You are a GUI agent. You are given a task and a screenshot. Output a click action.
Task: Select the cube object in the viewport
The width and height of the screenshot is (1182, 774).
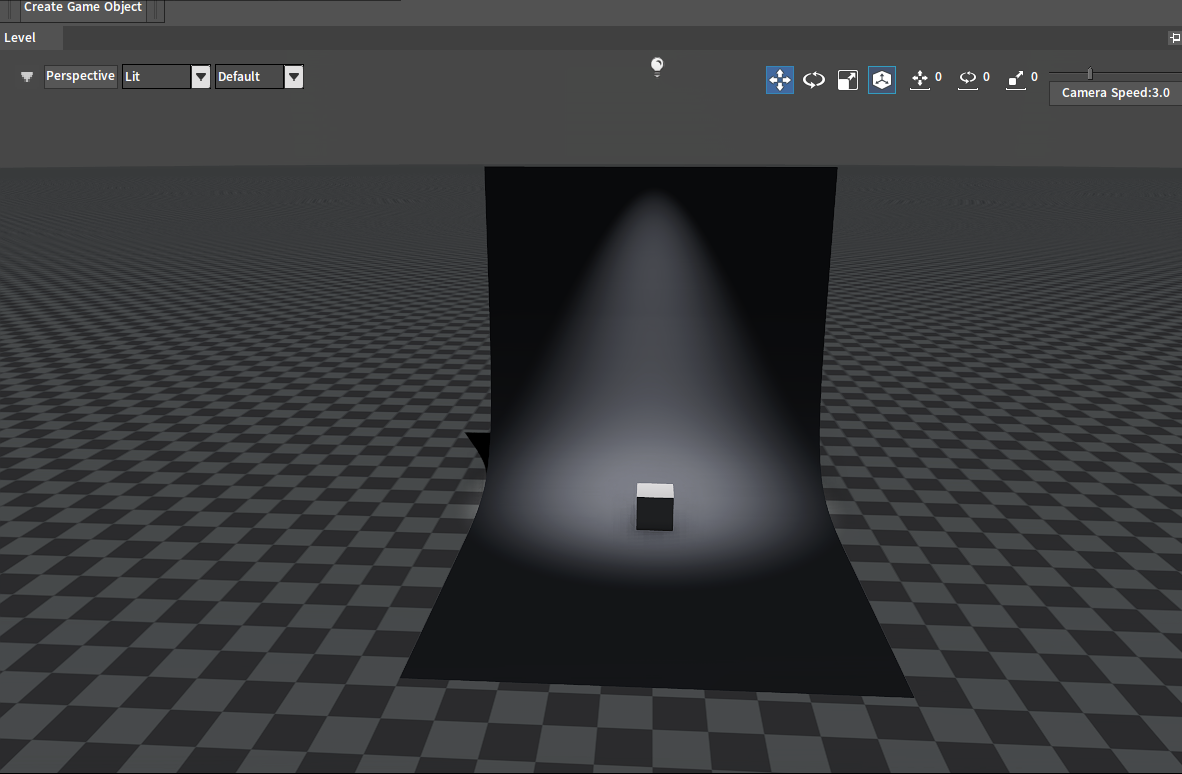pyautogui.click(x=654, y=506)
